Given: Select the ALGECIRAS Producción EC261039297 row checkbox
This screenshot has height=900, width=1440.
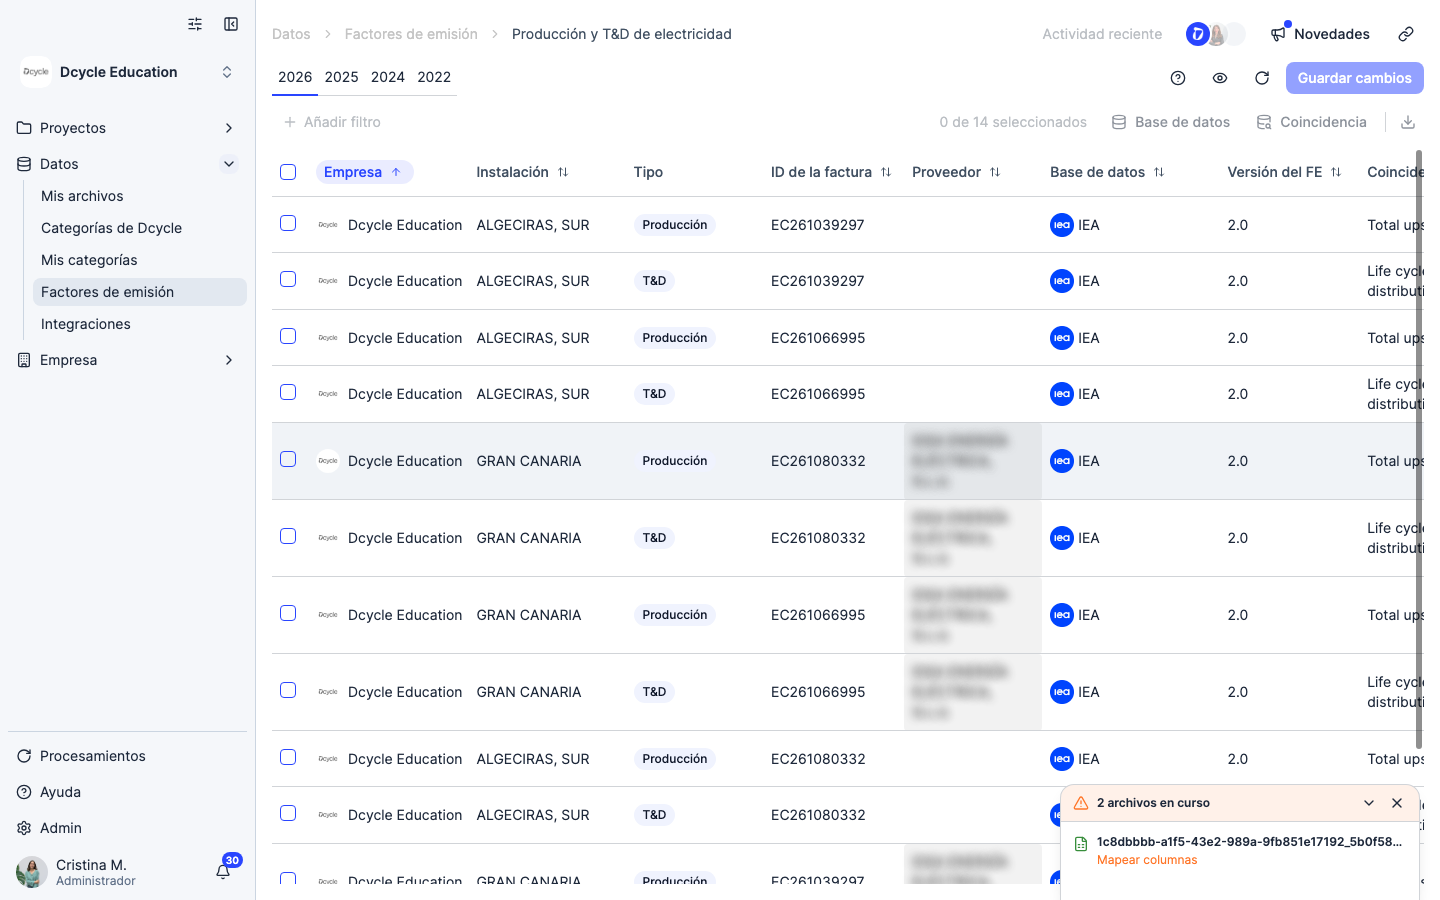Looking at the screenshot, I should [x=288, y=223].
